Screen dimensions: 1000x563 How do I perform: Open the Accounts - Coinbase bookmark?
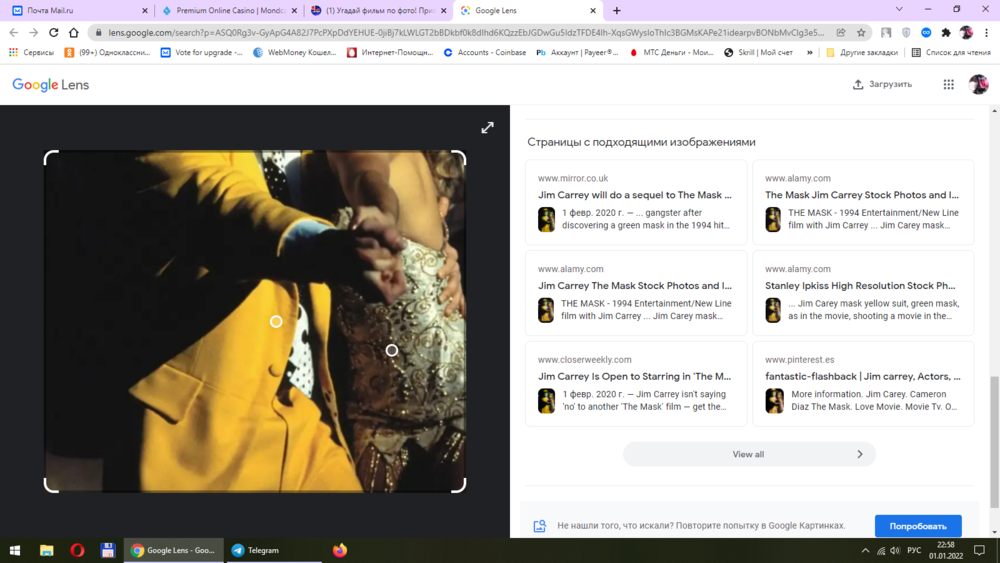coord(485,52)
